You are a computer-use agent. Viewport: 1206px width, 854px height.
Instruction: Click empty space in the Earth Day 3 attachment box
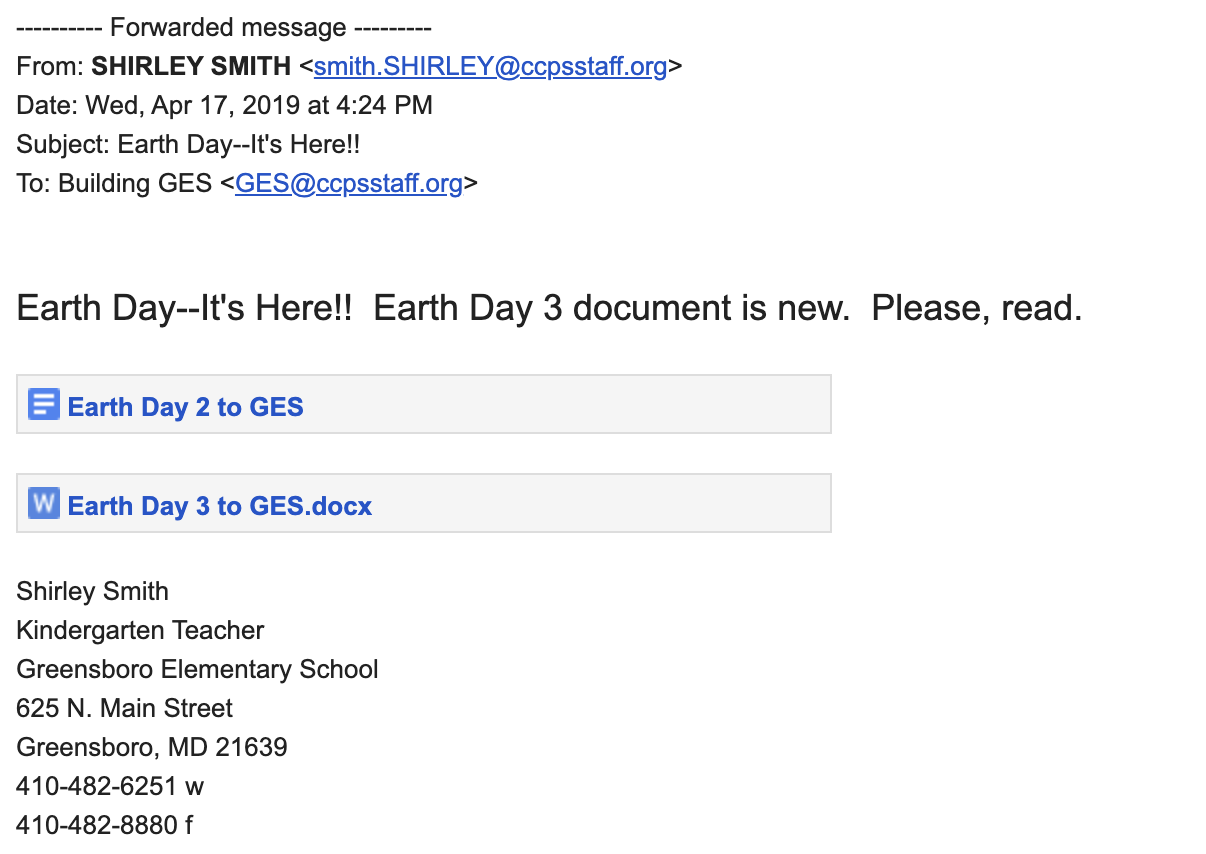click(600, 503)
